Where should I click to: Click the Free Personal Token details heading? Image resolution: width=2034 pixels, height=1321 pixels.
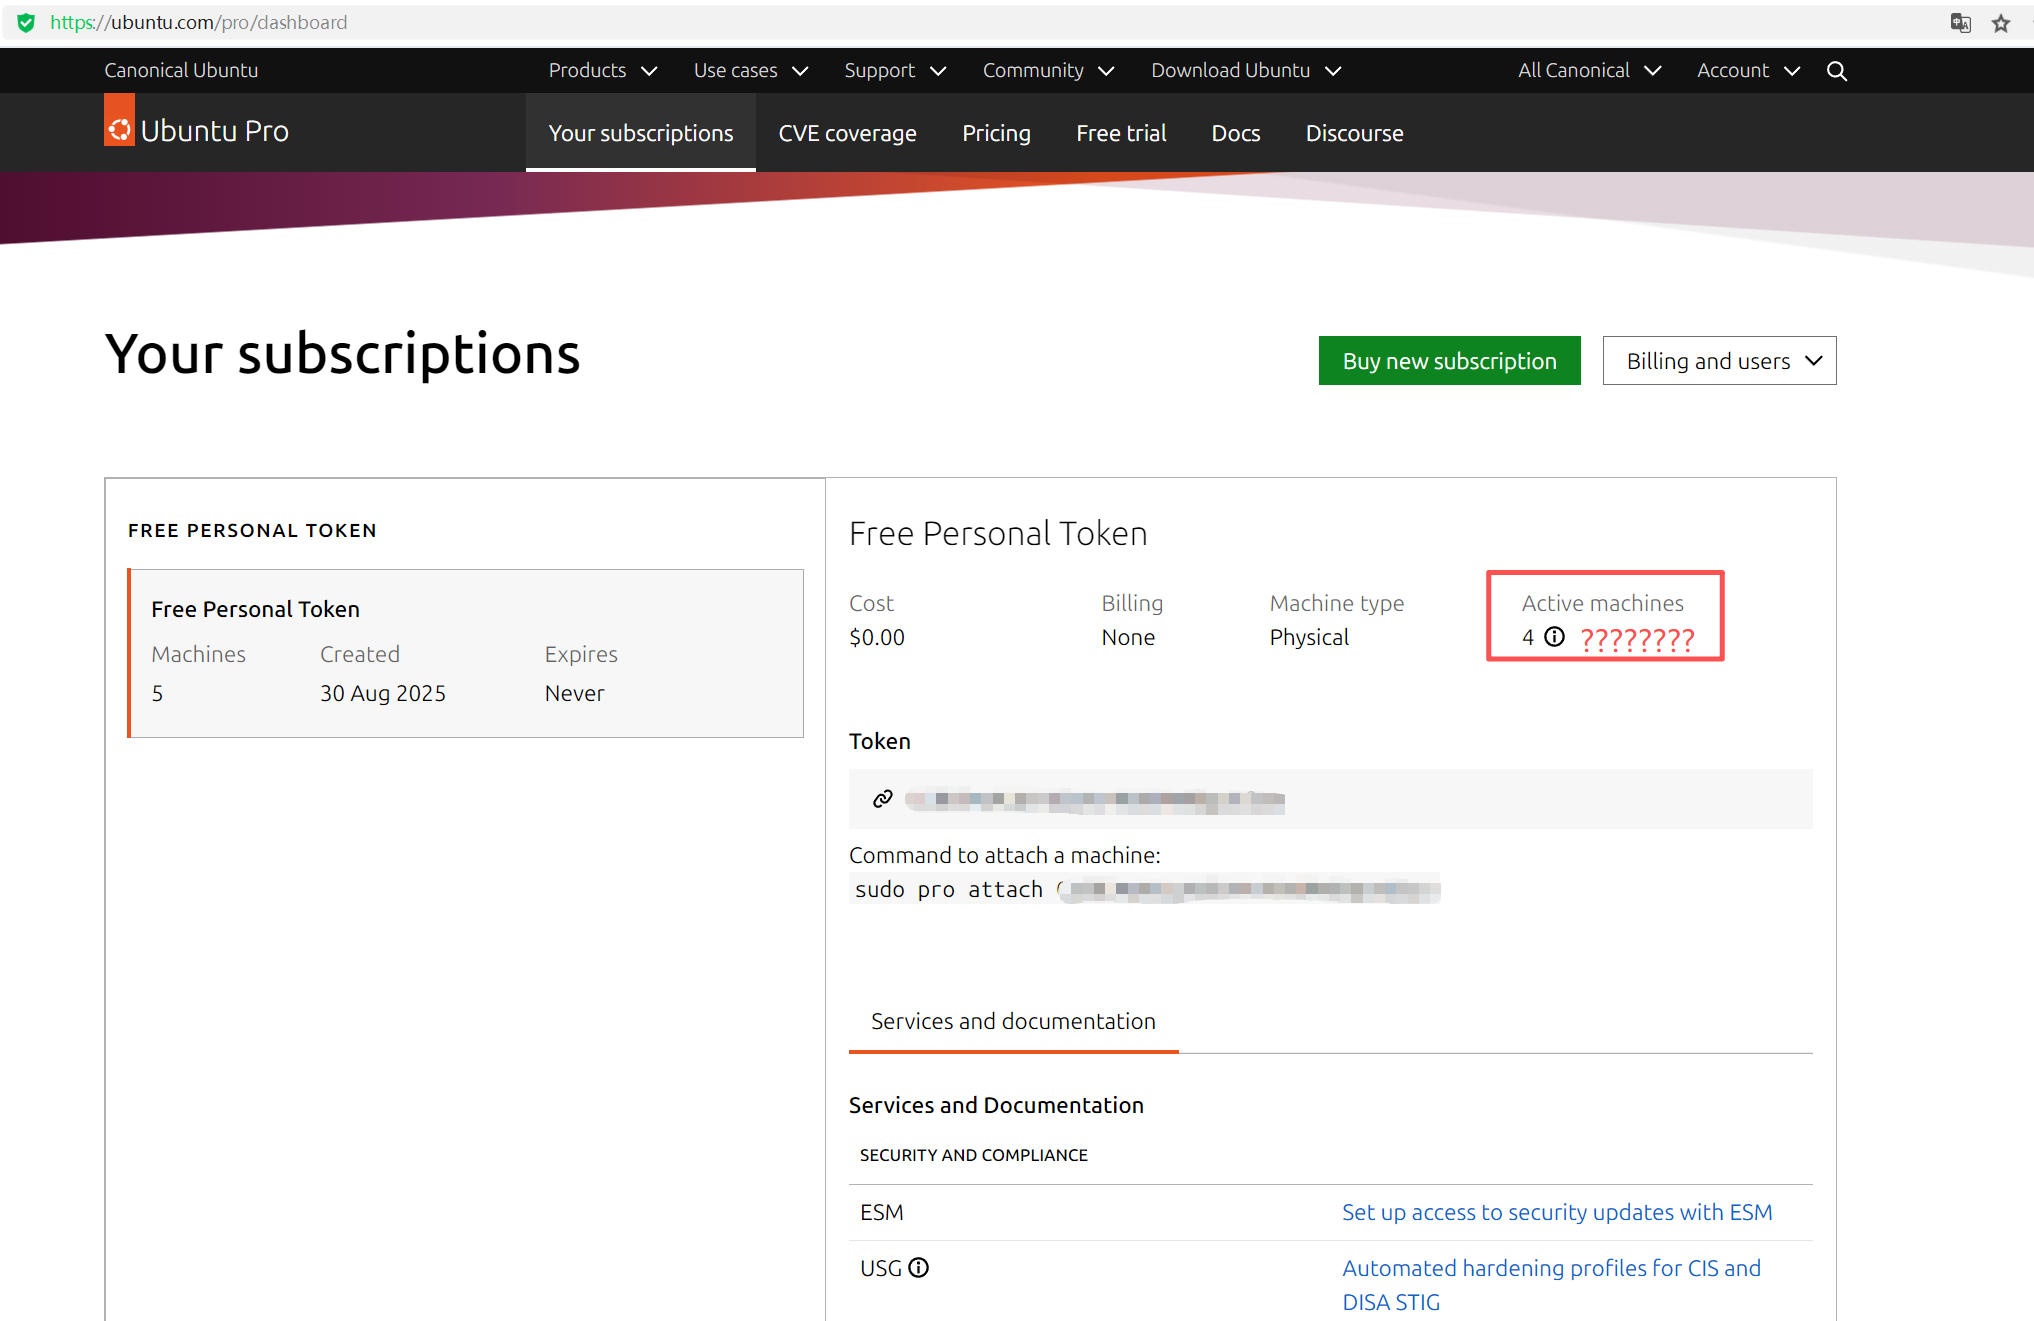998,534
